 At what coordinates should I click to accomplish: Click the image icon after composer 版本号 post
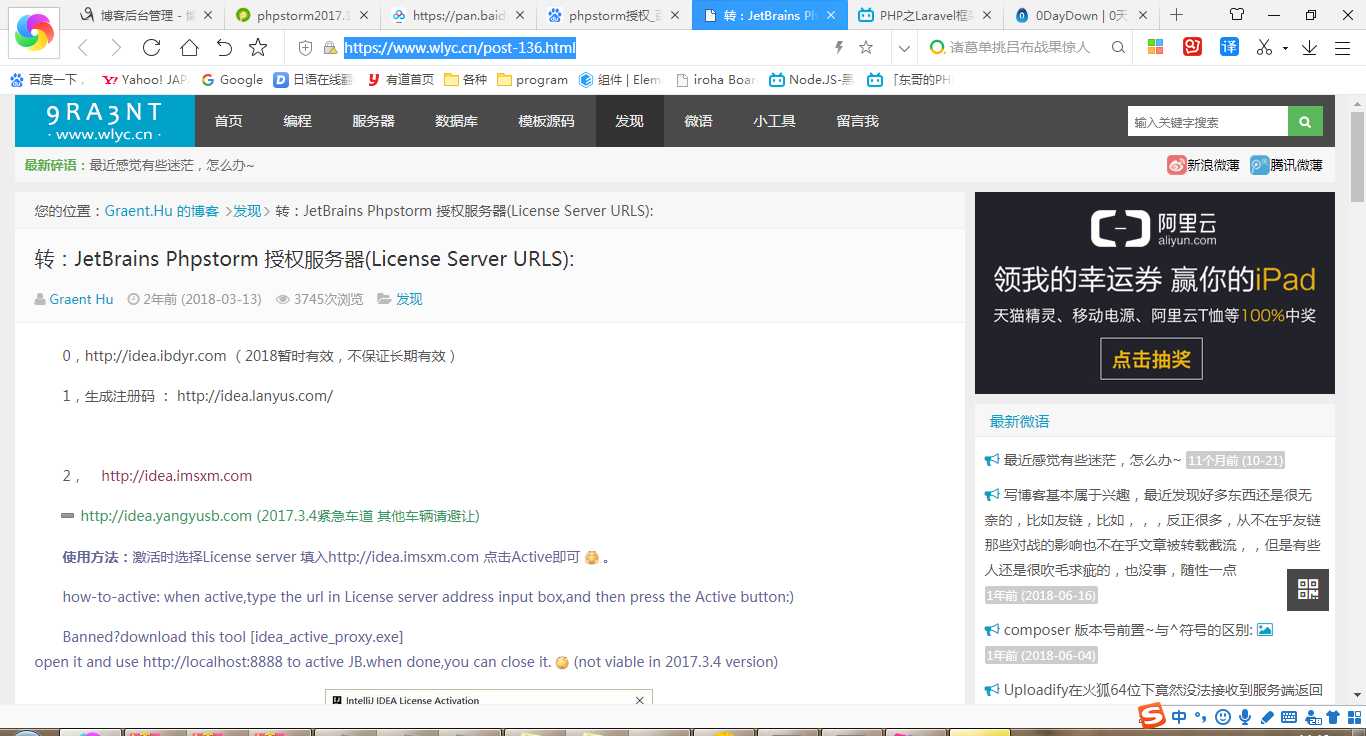coord(1265,630)
